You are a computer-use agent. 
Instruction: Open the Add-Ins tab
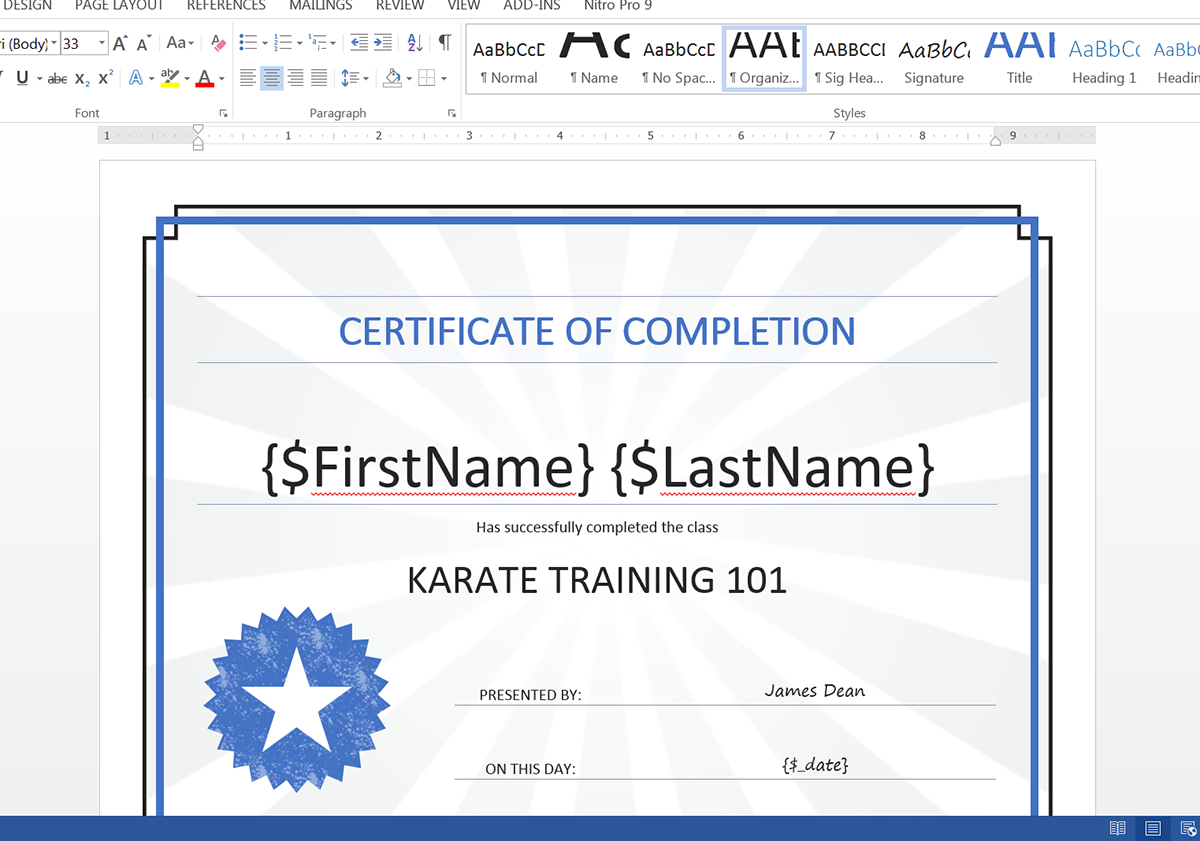[532, 6]
